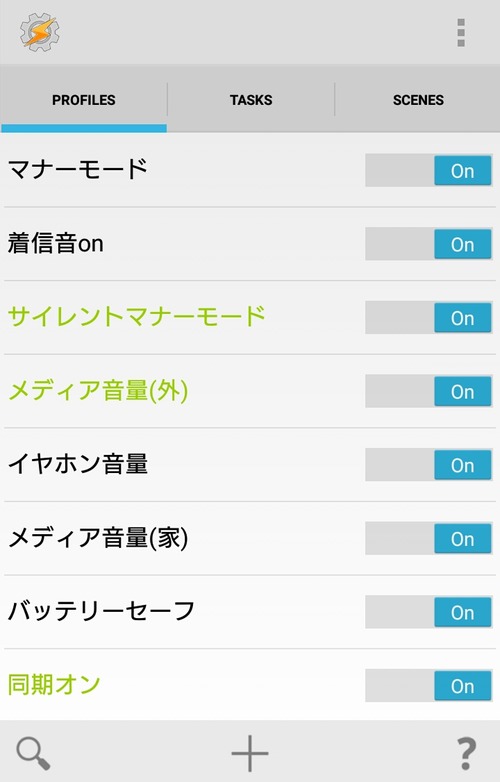Tap the Tasker lightning gear icon
Screen dimensions: 500x782
pyautogui.click(x=39, y=32)
